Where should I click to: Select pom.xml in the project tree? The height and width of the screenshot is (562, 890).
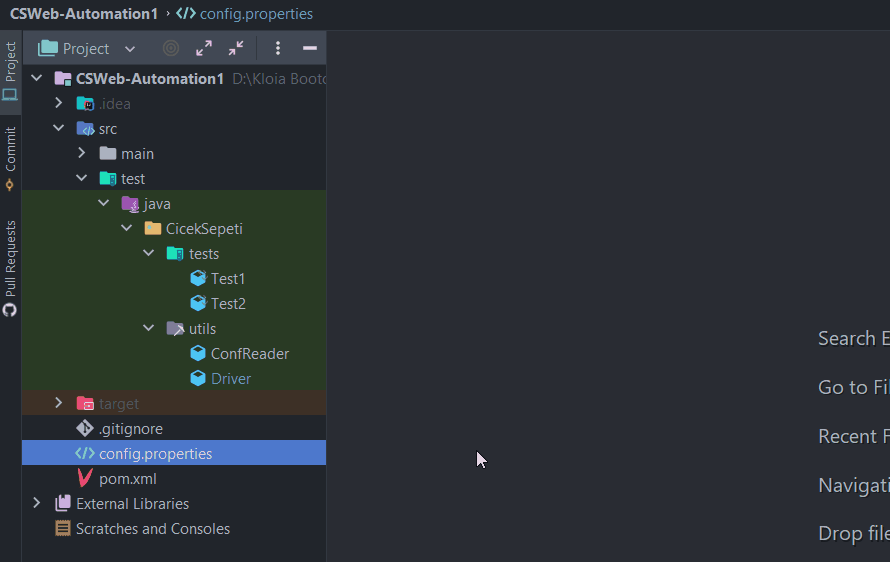128,479
